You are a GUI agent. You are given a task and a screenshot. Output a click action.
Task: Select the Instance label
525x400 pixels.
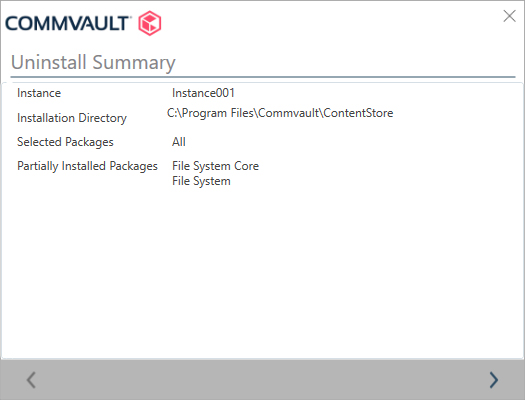(x=39, y=93)
